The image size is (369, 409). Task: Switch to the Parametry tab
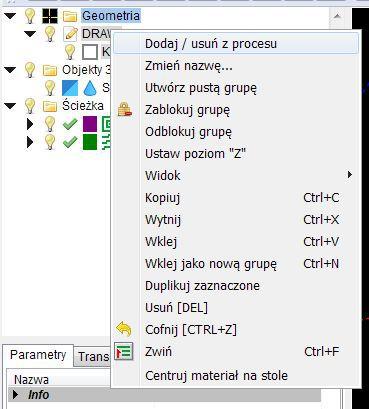point(38,355)
